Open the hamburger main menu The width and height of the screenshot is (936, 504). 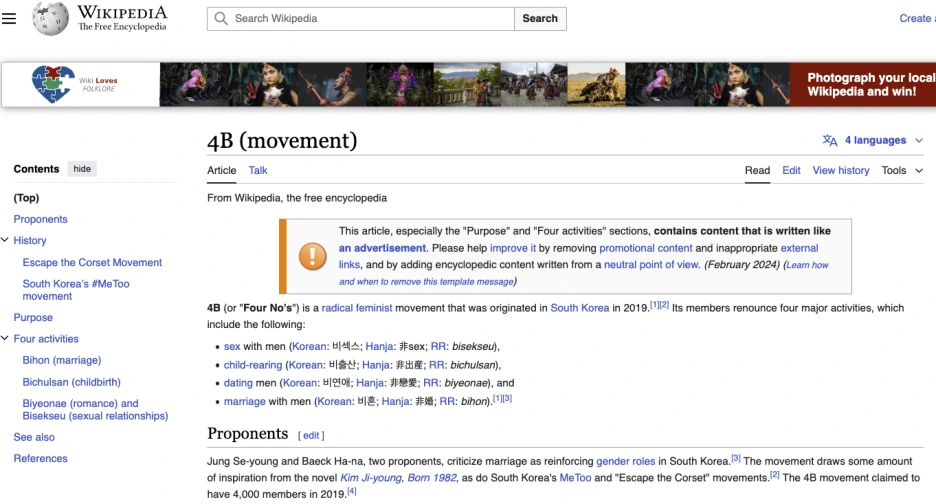click(9, 19)
